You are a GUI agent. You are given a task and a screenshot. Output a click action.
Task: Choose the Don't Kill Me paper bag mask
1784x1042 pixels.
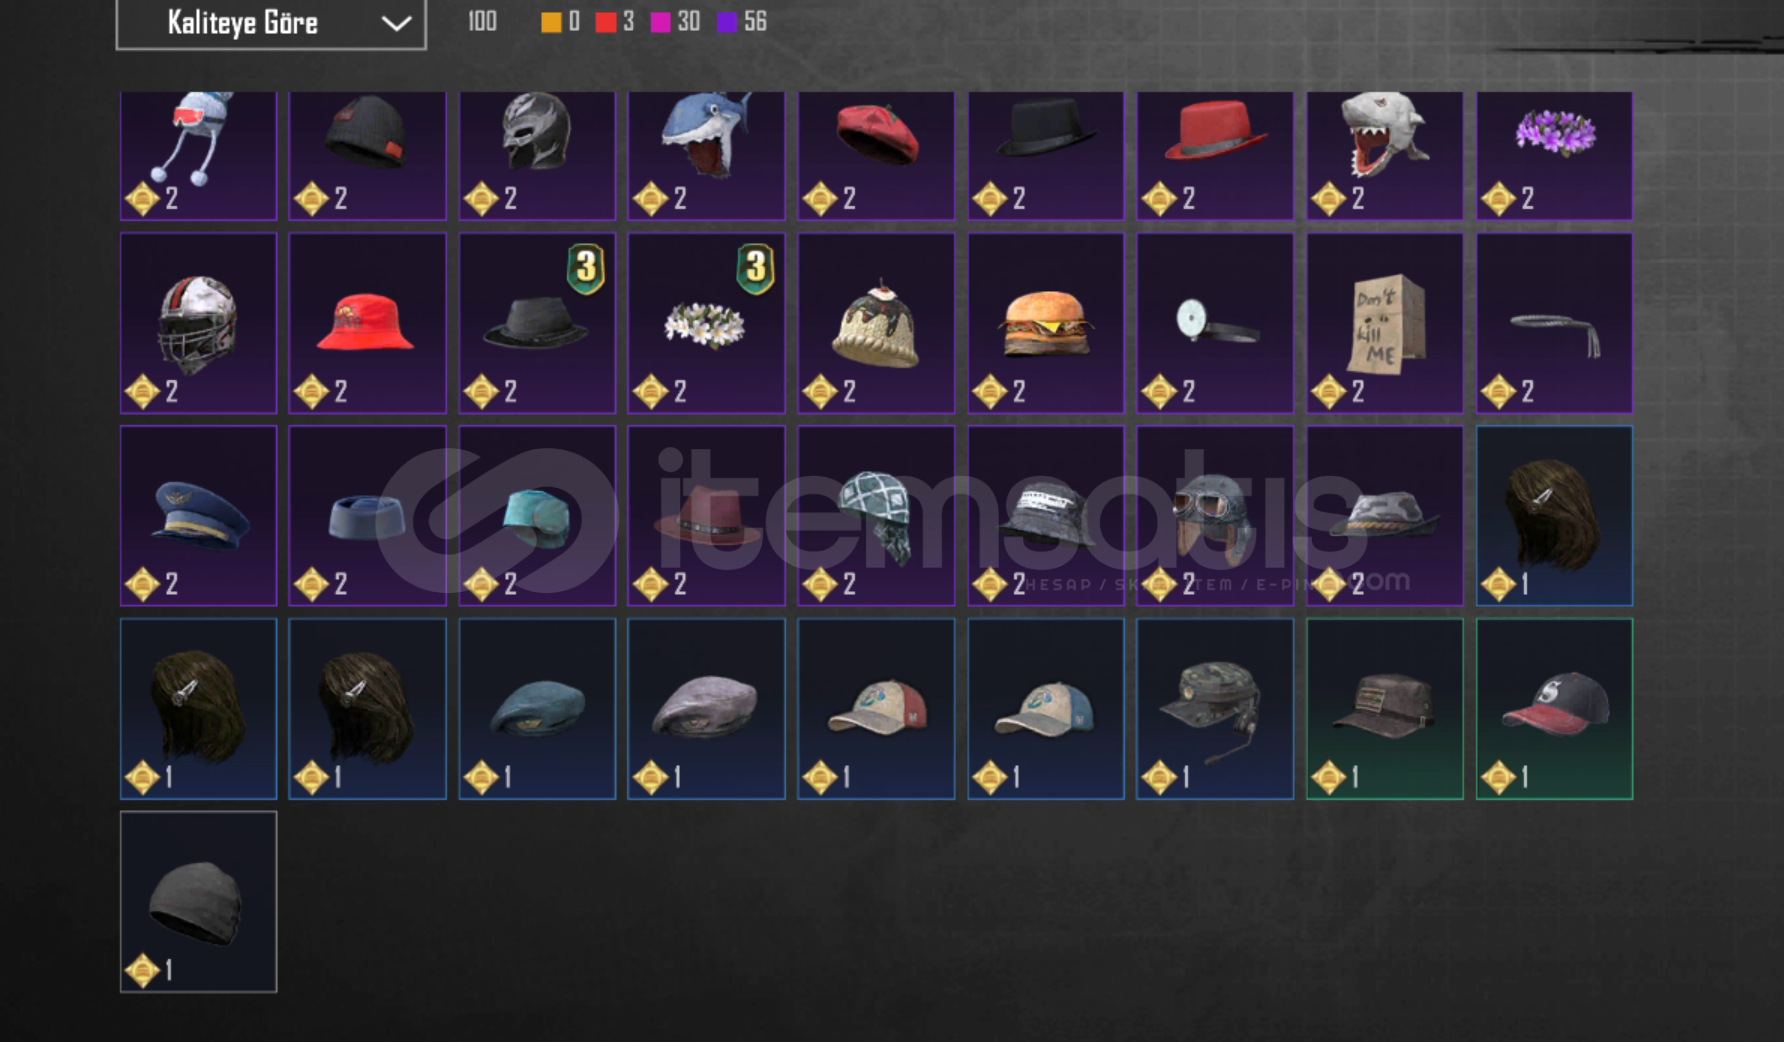click(1384, 323)
